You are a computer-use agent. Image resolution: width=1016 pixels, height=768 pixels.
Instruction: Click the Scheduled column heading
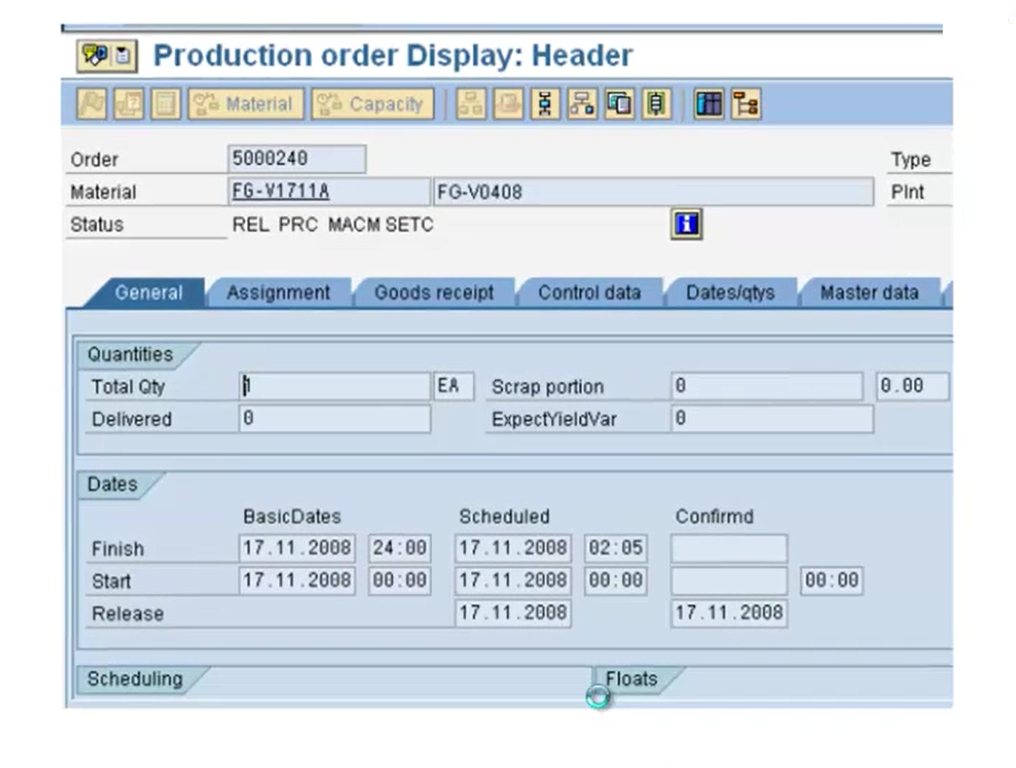(x=504, y=517)
